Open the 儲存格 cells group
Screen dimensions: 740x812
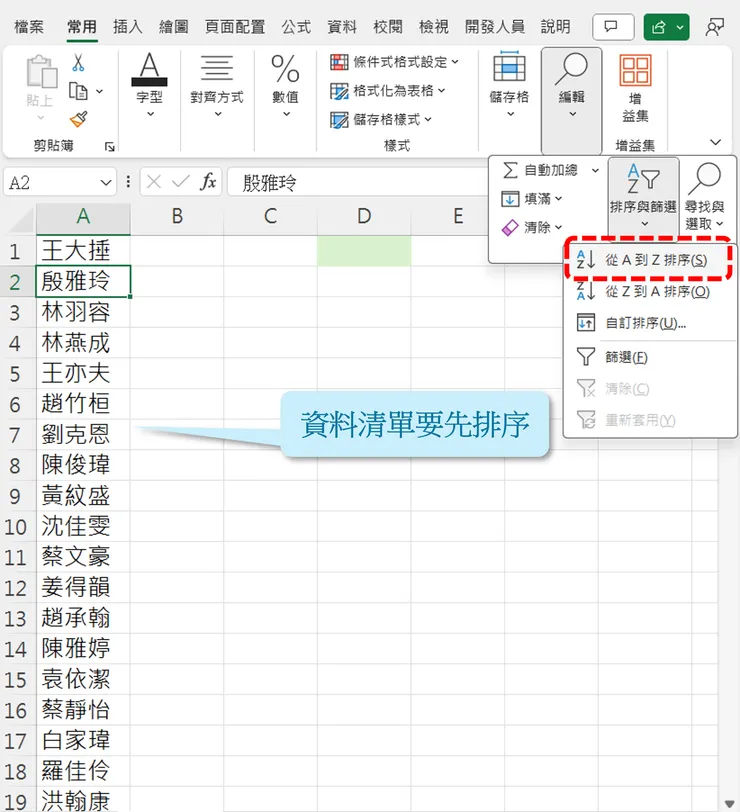(510, 85)
